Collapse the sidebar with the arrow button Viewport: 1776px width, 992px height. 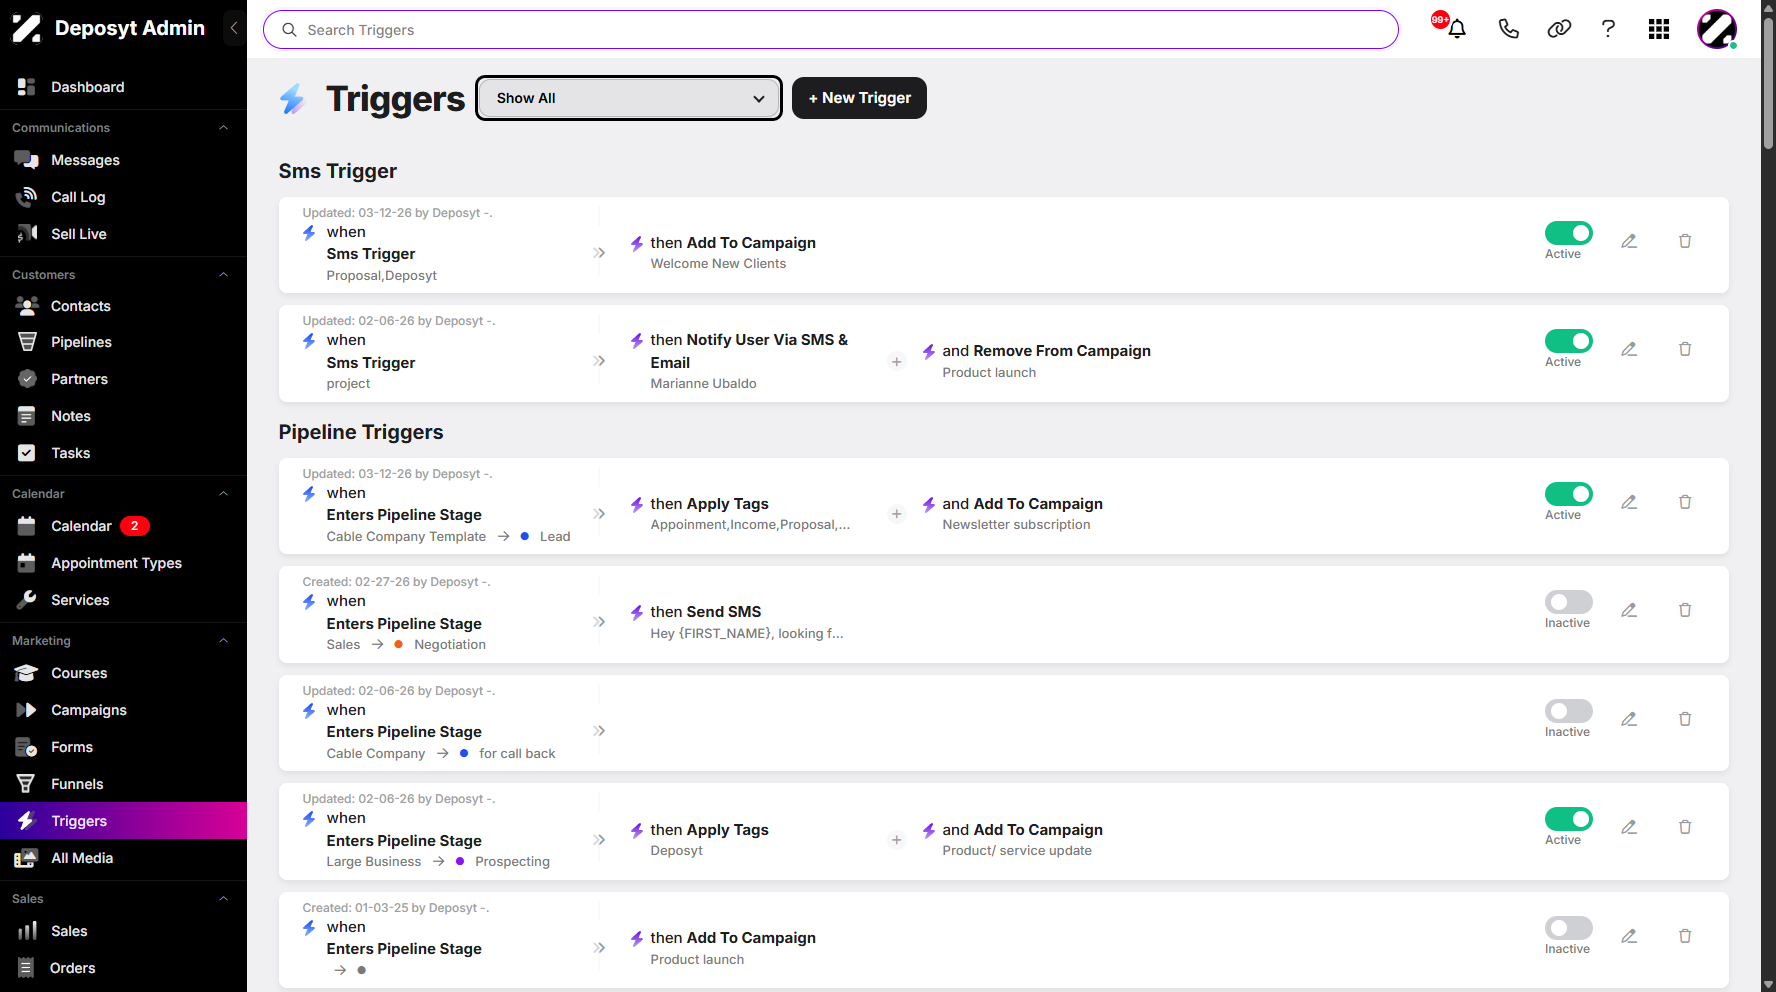tap(234, 28)
